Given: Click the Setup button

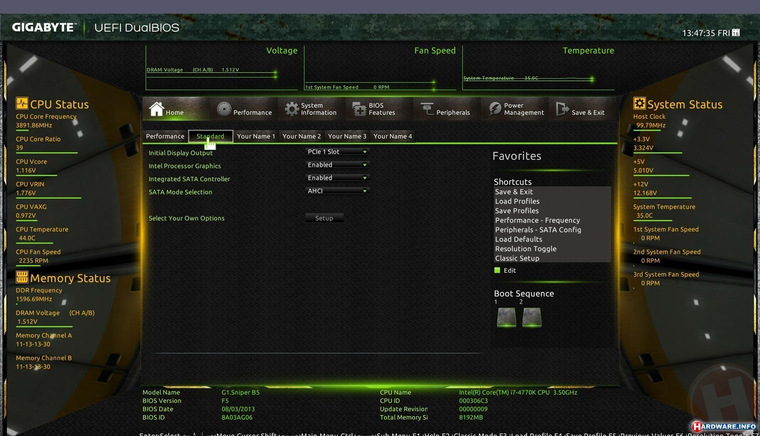Looking at the screenshot, I should pyautogui.click(x=324, y=218).
